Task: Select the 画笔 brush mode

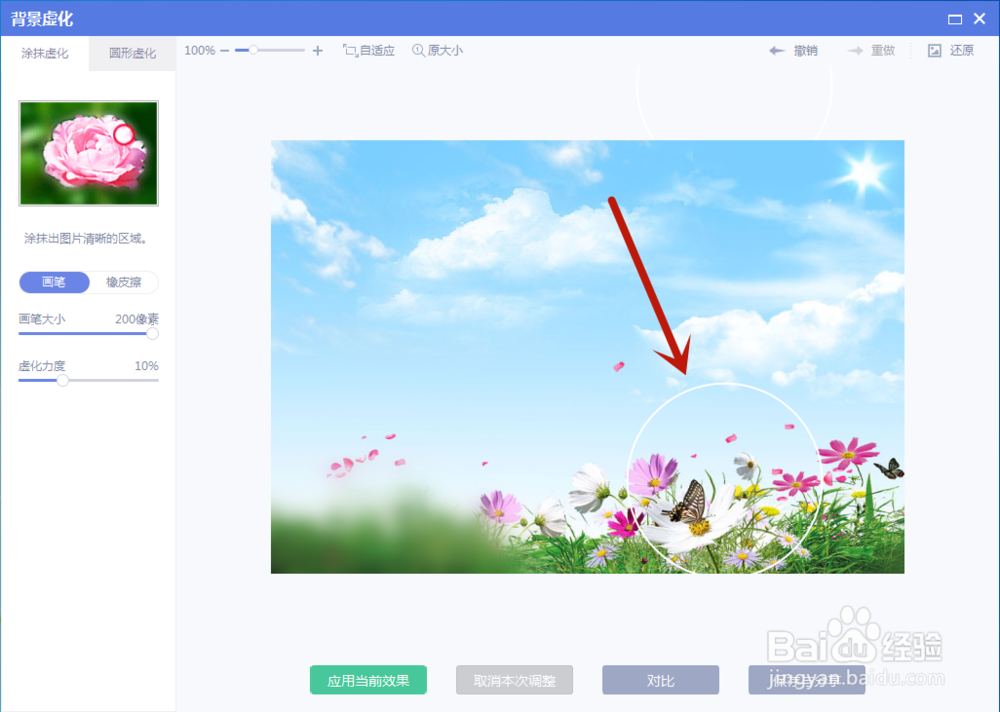Action: [54, 282]
